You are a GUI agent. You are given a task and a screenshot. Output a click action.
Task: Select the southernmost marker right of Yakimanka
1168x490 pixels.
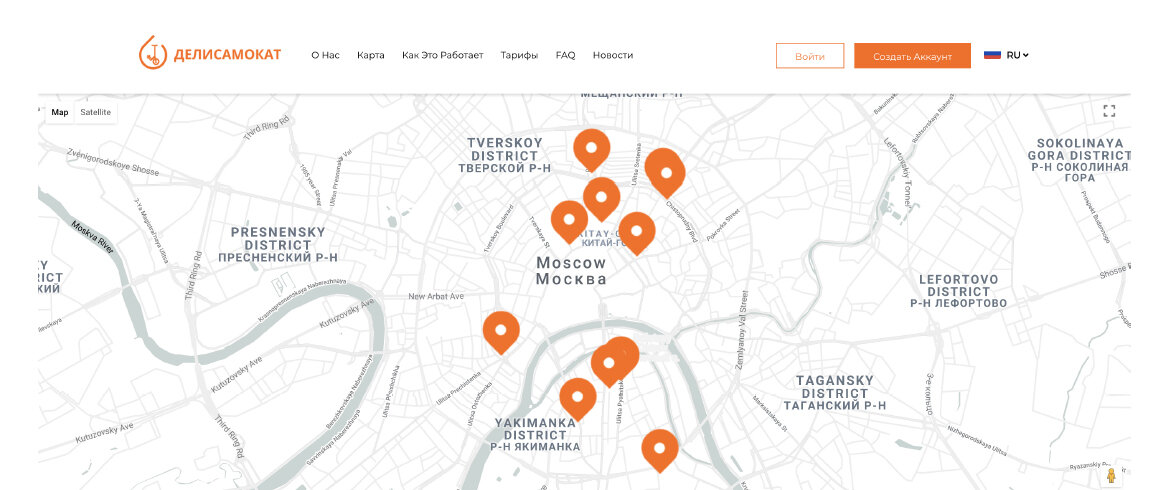tap(660, 449)
